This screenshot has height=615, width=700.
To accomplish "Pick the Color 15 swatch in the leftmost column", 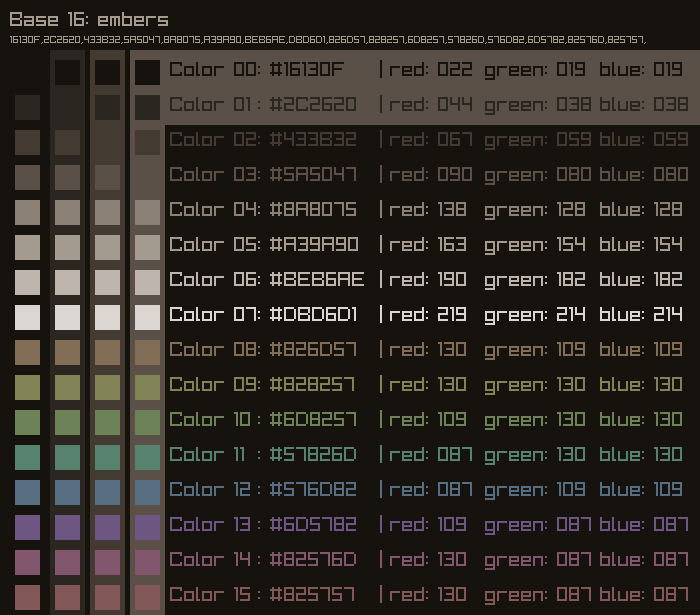I will (27, 597).
